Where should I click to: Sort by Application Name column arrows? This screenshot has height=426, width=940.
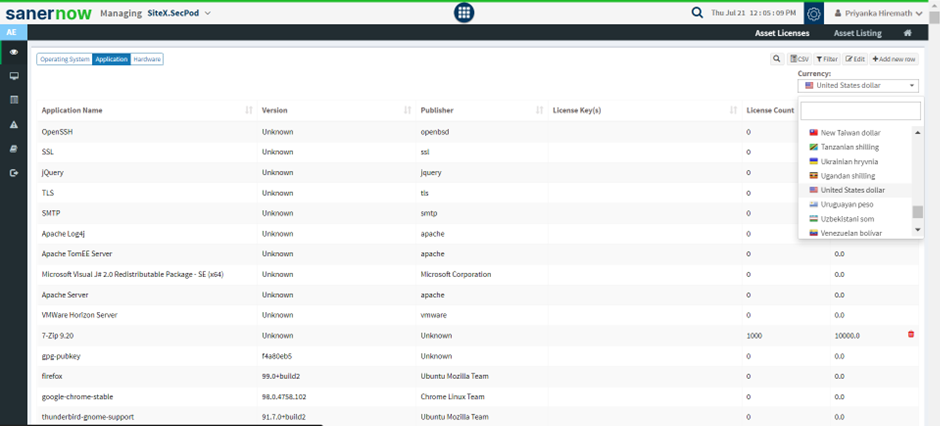coord(249,110)
